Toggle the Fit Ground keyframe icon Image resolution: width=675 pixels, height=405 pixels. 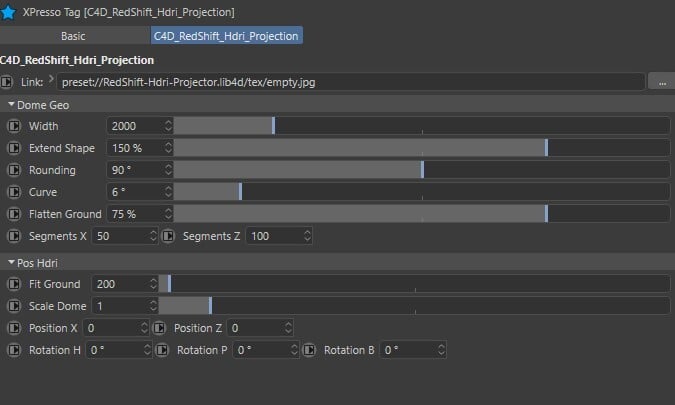[x=14, y=284]
